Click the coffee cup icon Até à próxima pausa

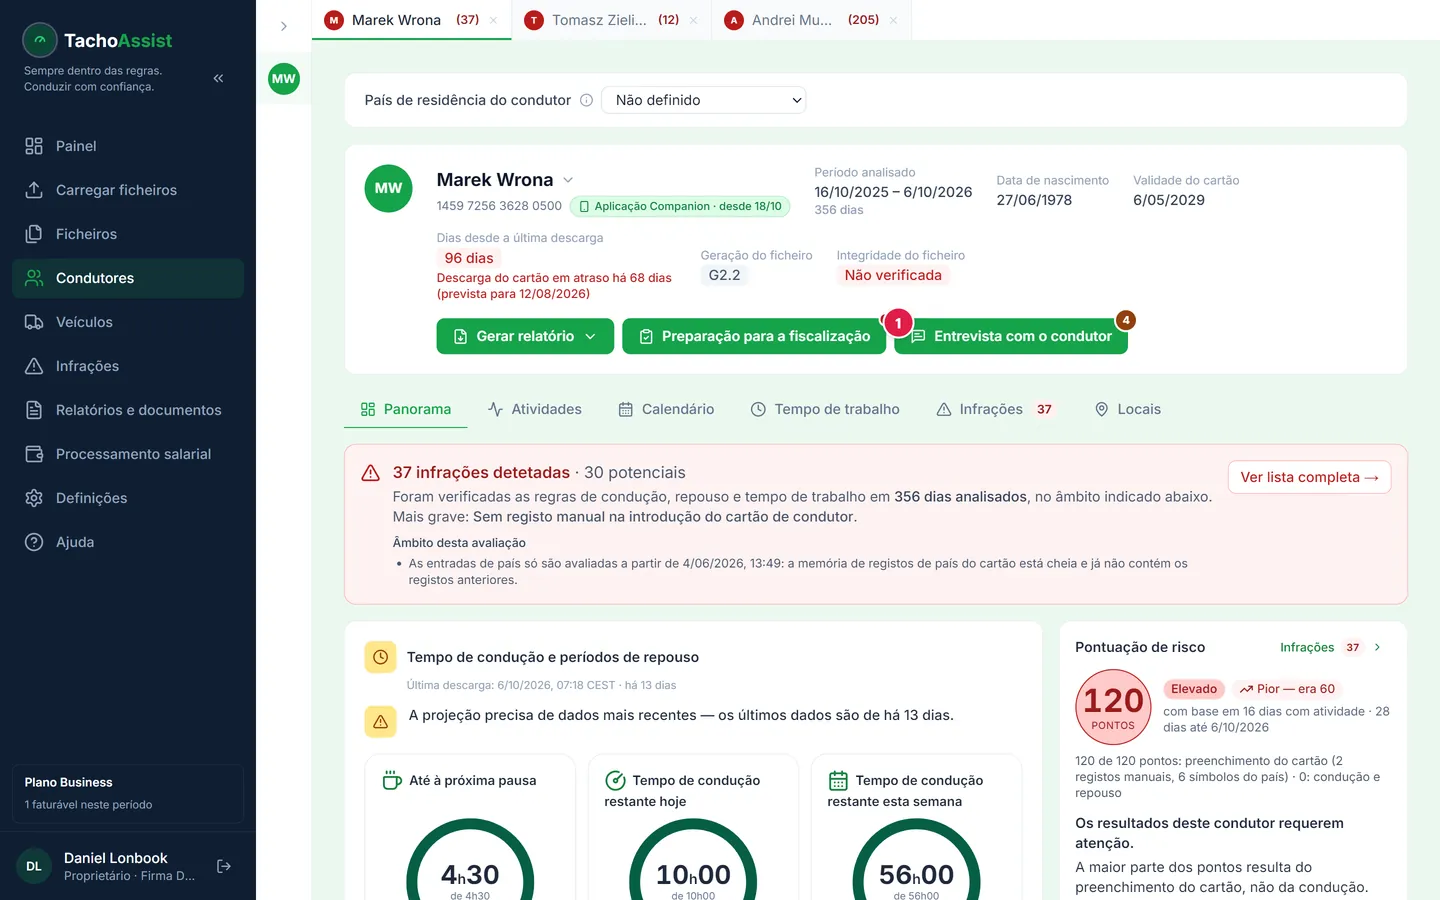393,780
